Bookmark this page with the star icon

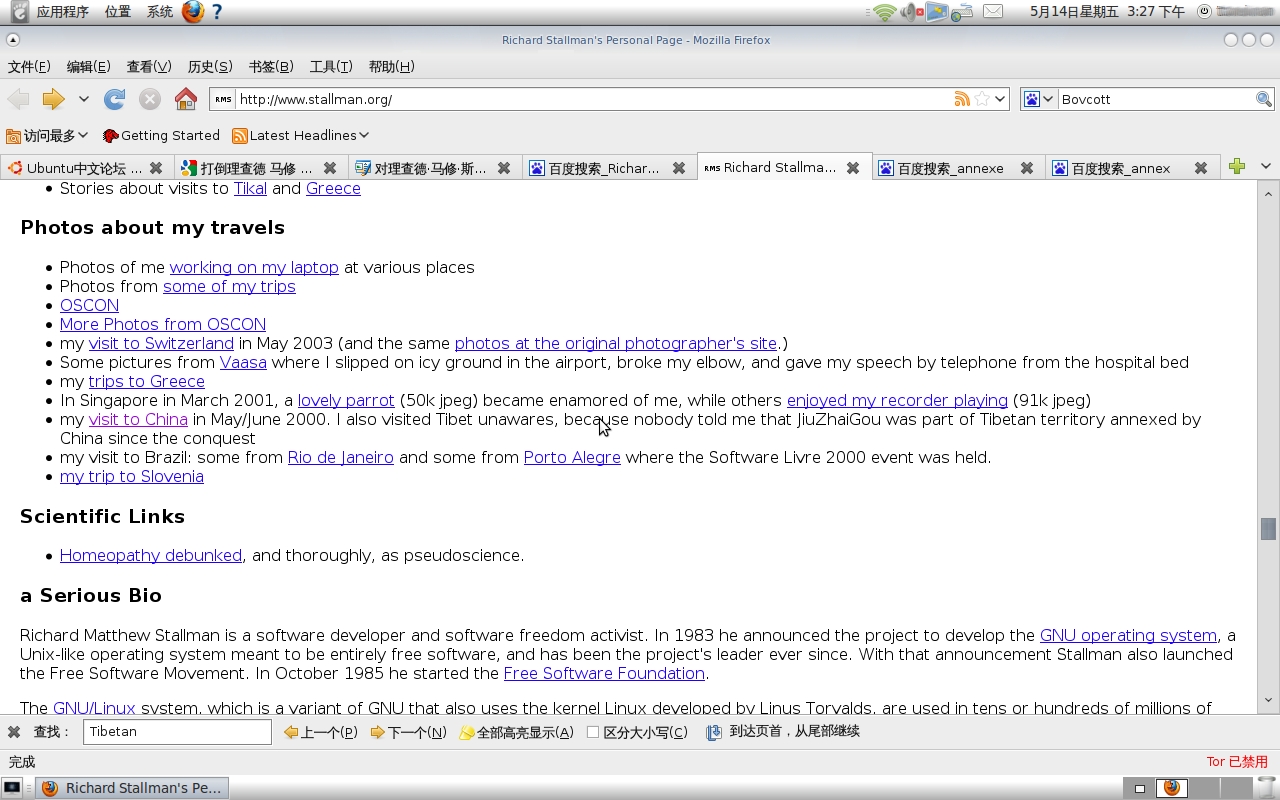(x=982, y=99)
